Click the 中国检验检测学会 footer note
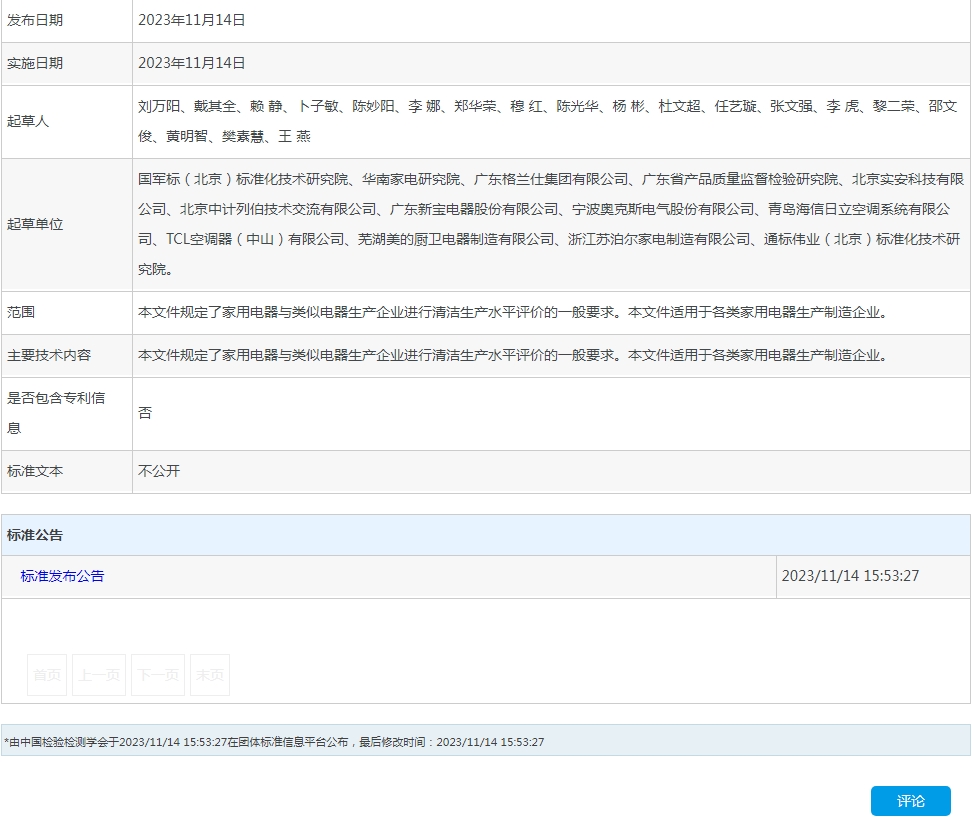Viewport: 972px width, 826px height. (274, 742)
